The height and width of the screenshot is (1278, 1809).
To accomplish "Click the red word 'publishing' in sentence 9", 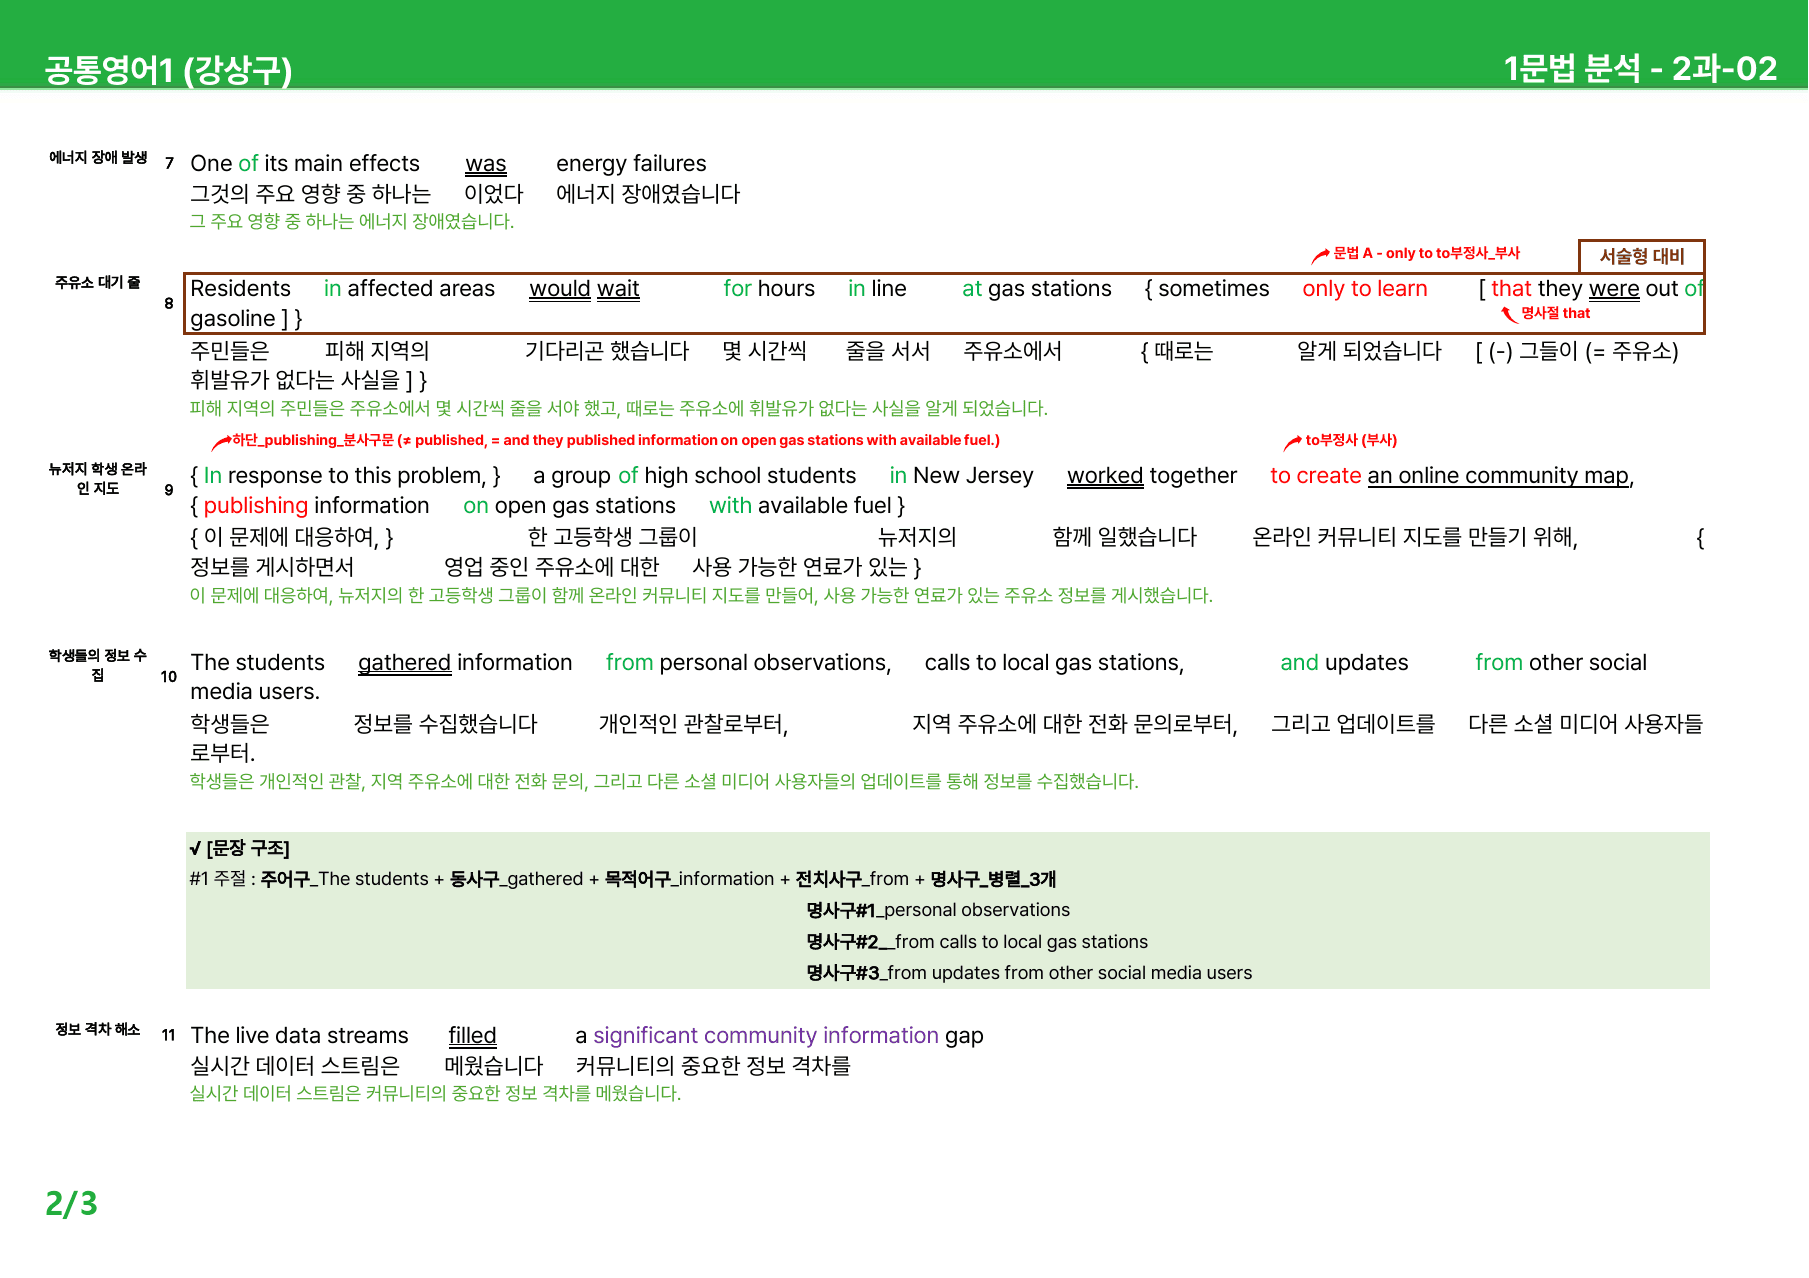I will coord(256,506).
